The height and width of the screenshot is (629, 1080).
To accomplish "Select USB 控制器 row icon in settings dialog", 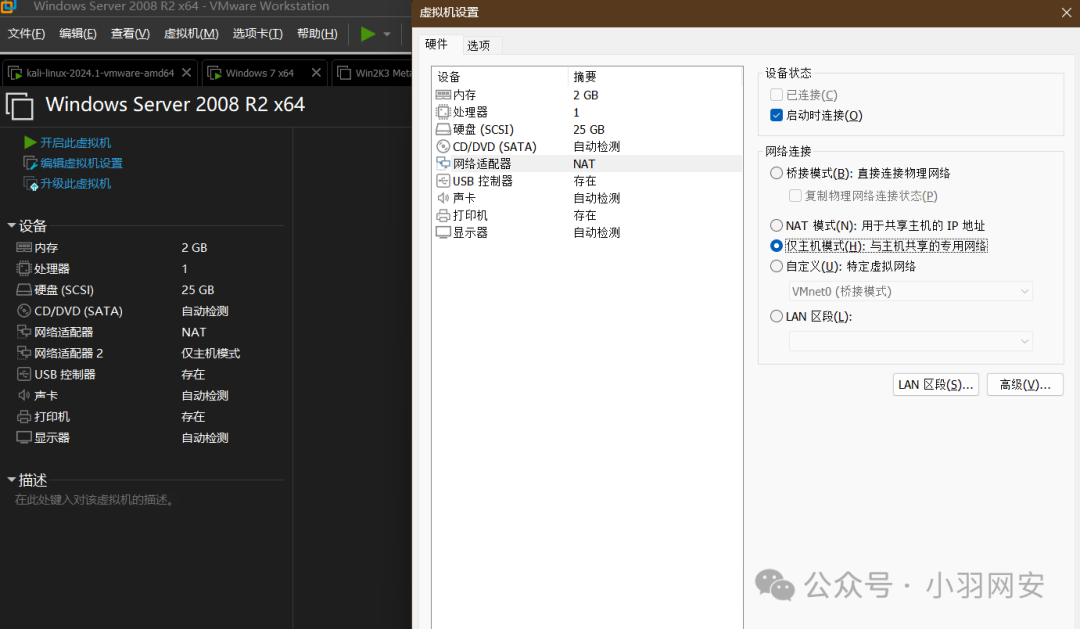I will 443,181.
